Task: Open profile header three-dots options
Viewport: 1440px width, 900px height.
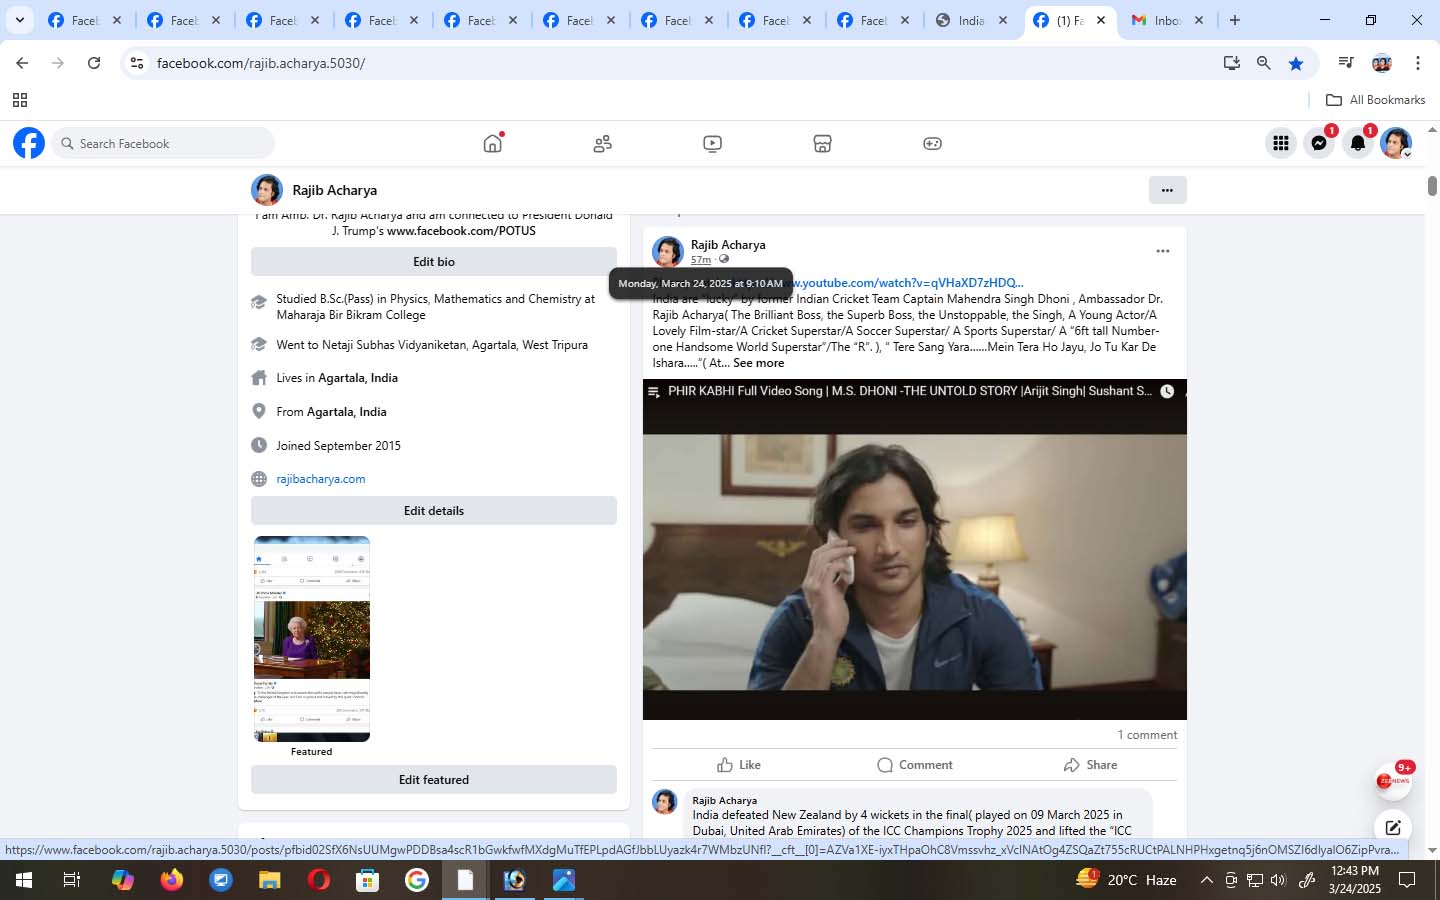Action: coord(1167,190)
